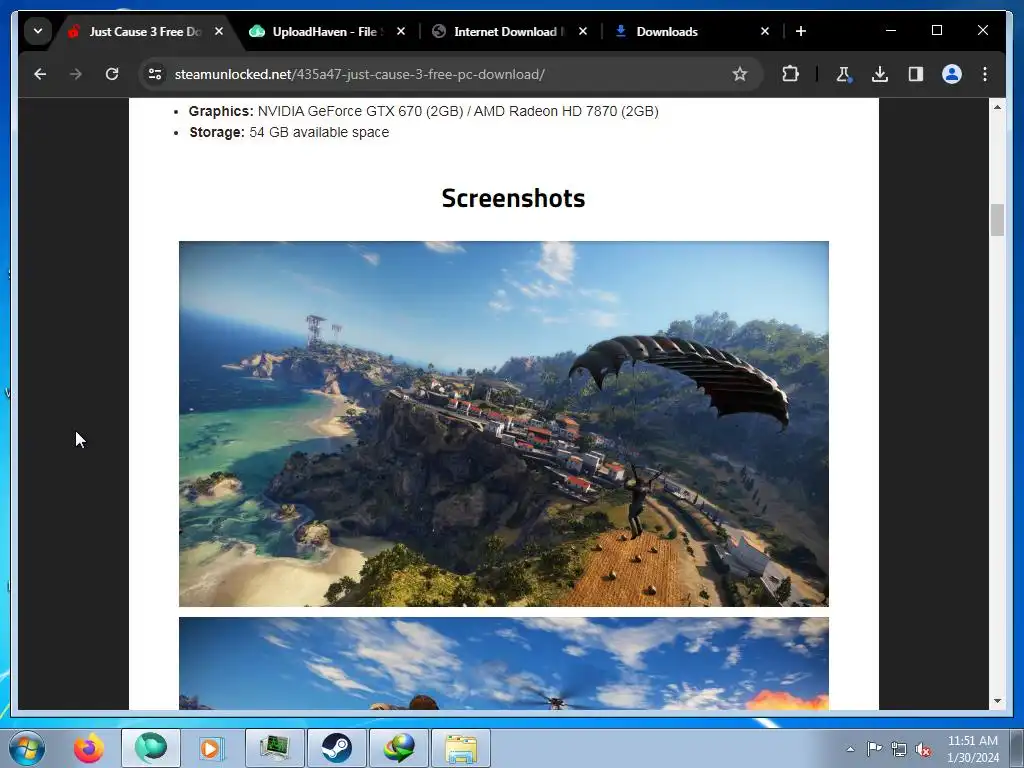The height and width of the screenshot is (768, 1024).
Task: Open the Extensions puzzle icon
Action: pos(790,74)
